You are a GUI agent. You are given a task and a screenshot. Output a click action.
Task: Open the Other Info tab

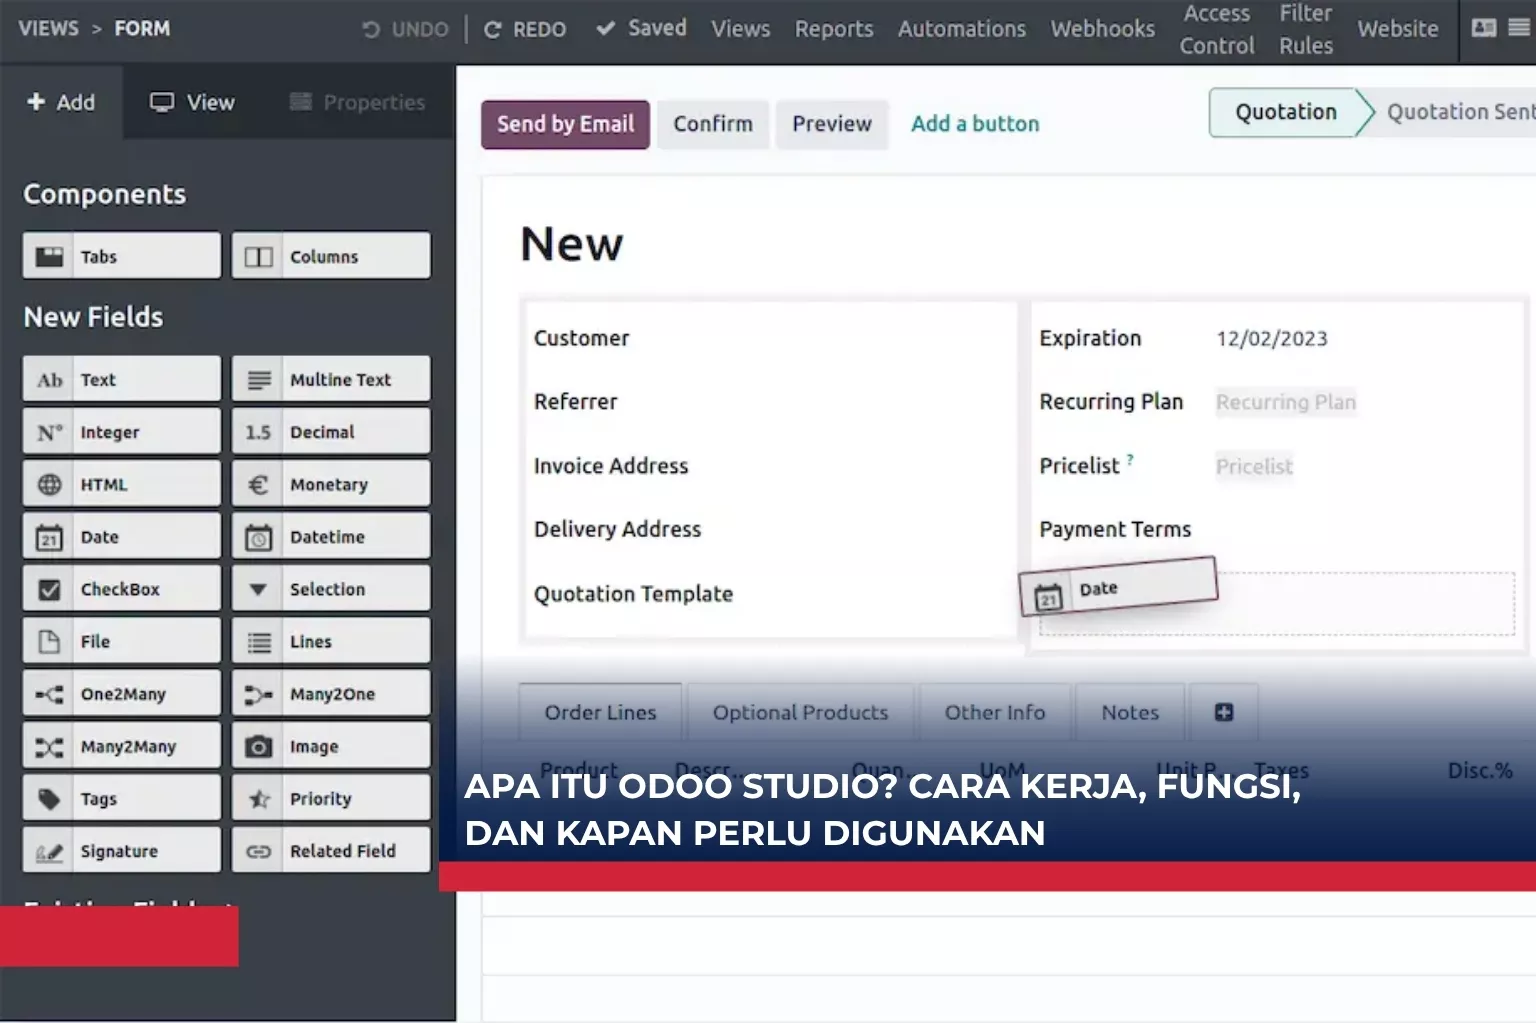coord(995,712)
